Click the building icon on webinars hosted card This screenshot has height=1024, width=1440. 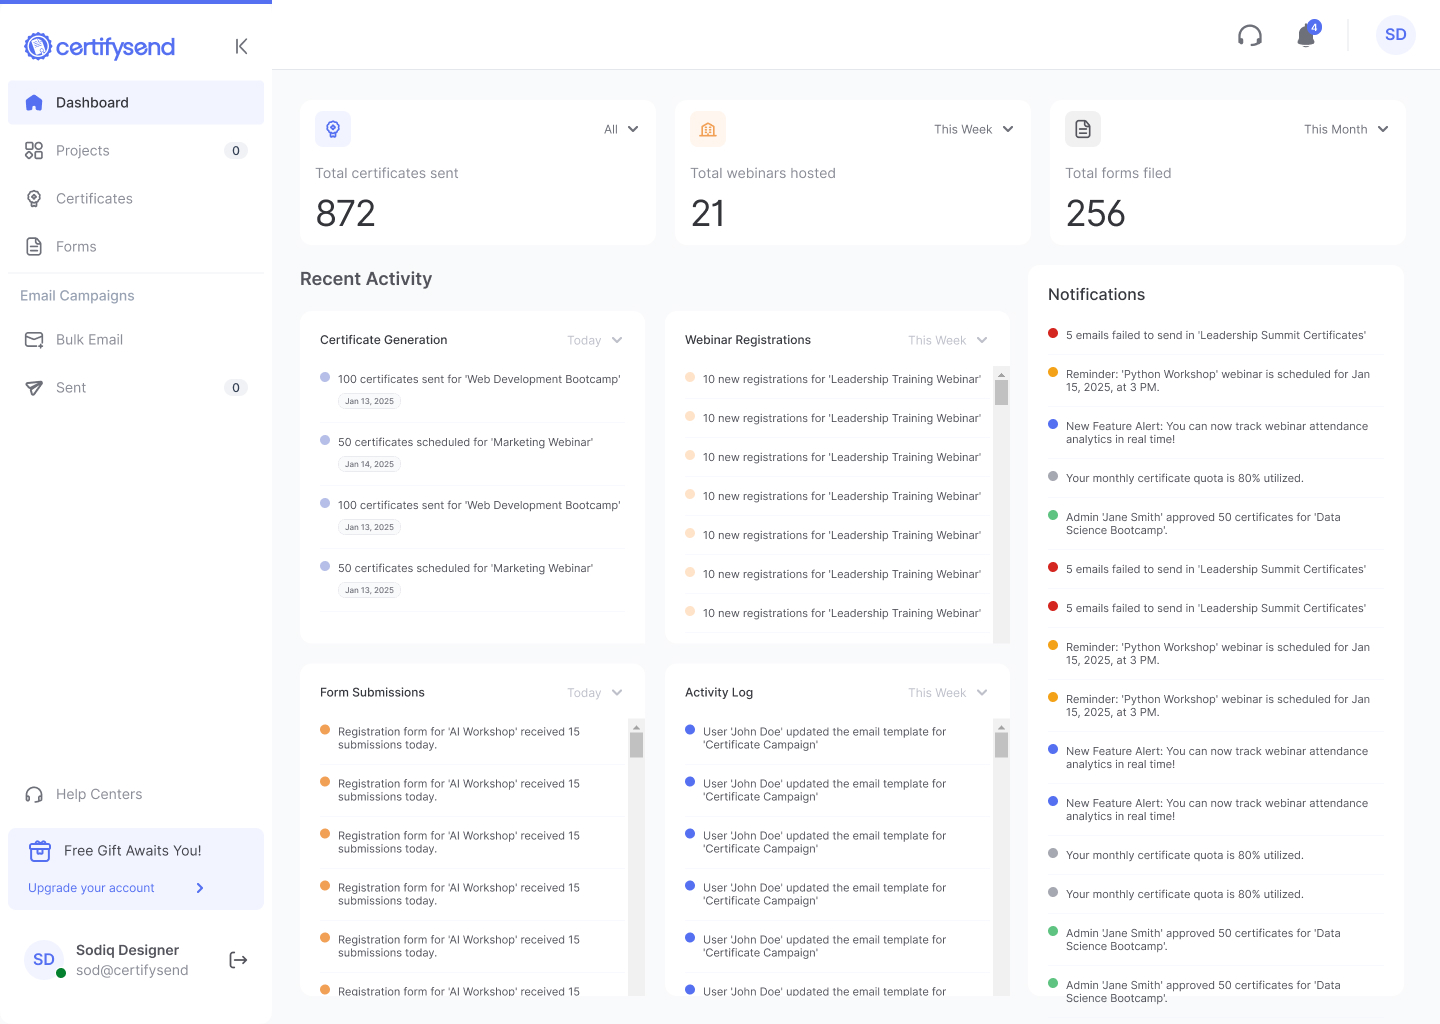[x=708, y=129]
